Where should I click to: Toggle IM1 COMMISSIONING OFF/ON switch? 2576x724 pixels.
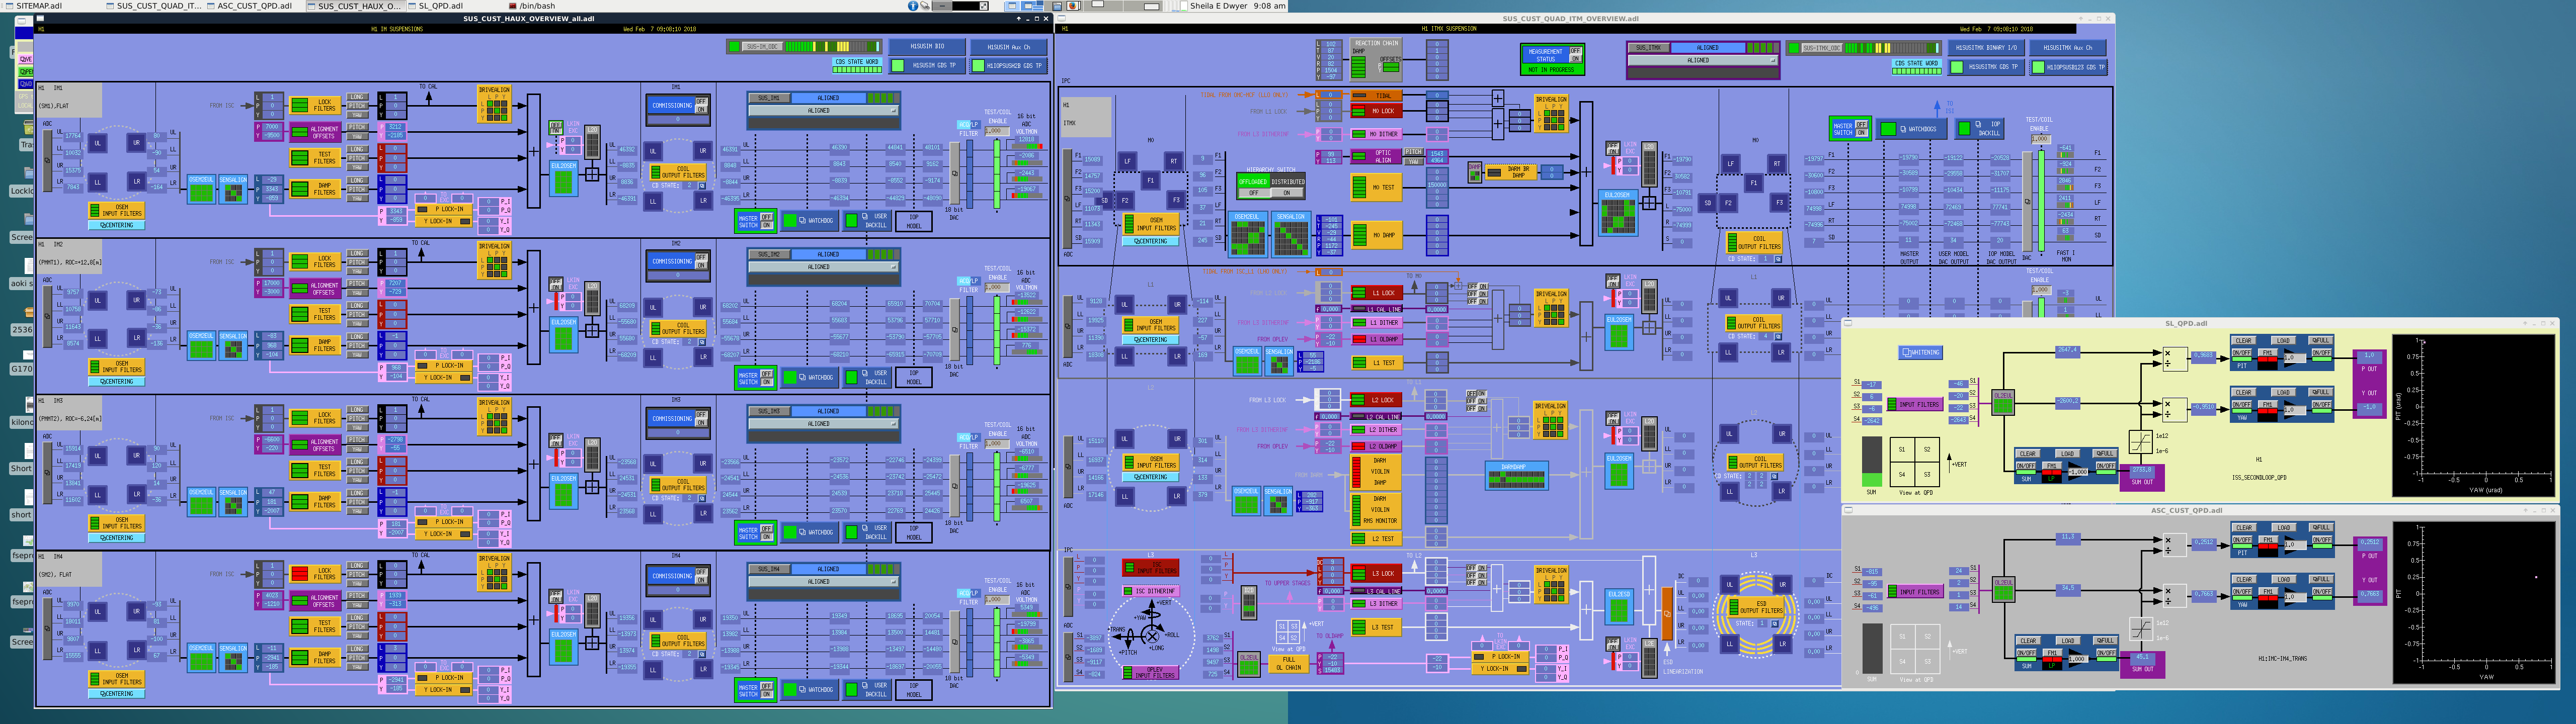(702, 106)
